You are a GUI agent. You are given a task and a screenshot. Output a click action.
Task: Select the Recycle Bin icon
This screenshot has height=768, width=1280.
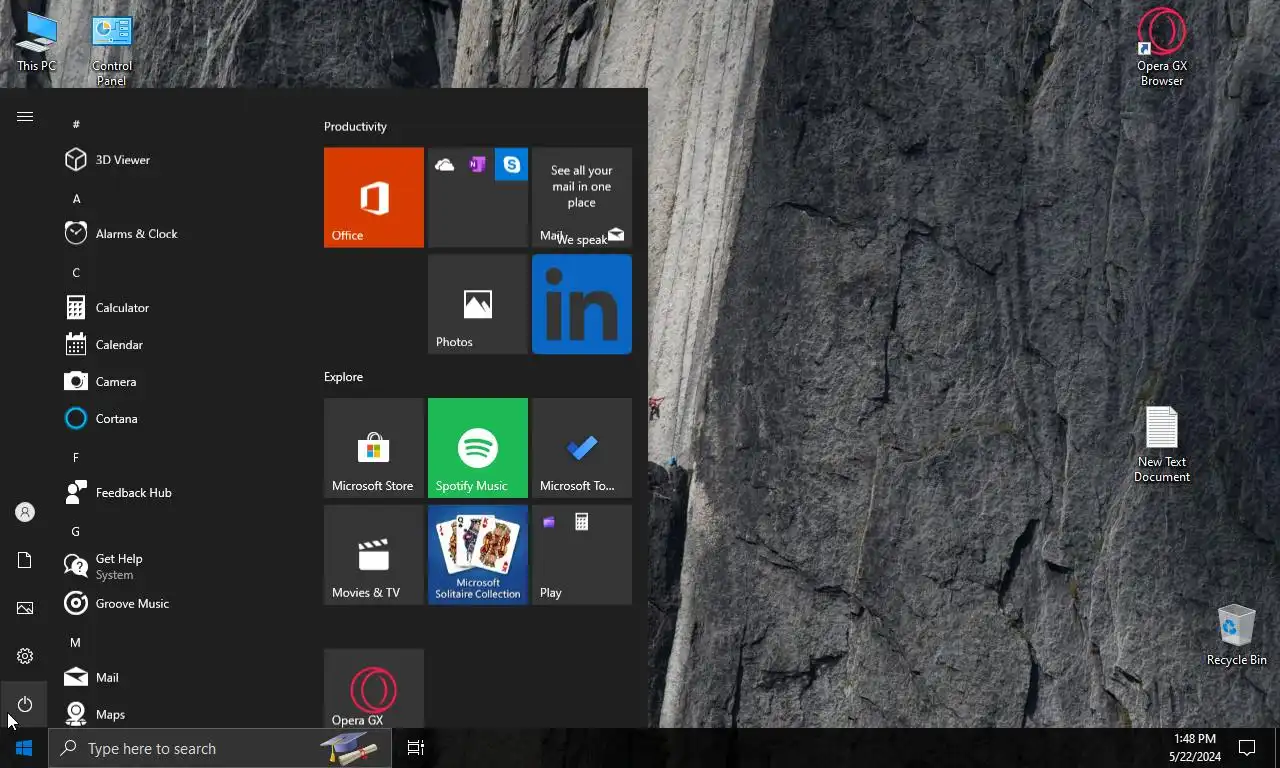(x=1237, y=635)
